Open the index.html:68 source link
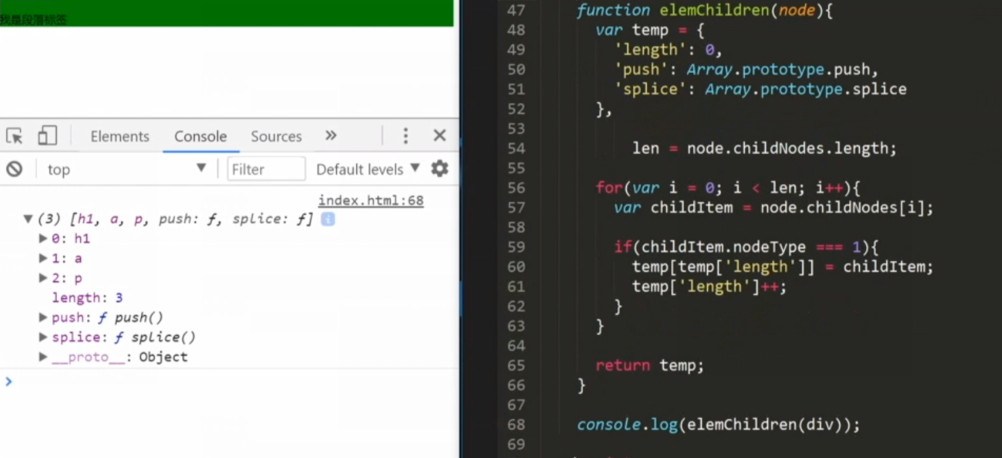Screen dimensions: 1002x458 [x=371, y=201]
